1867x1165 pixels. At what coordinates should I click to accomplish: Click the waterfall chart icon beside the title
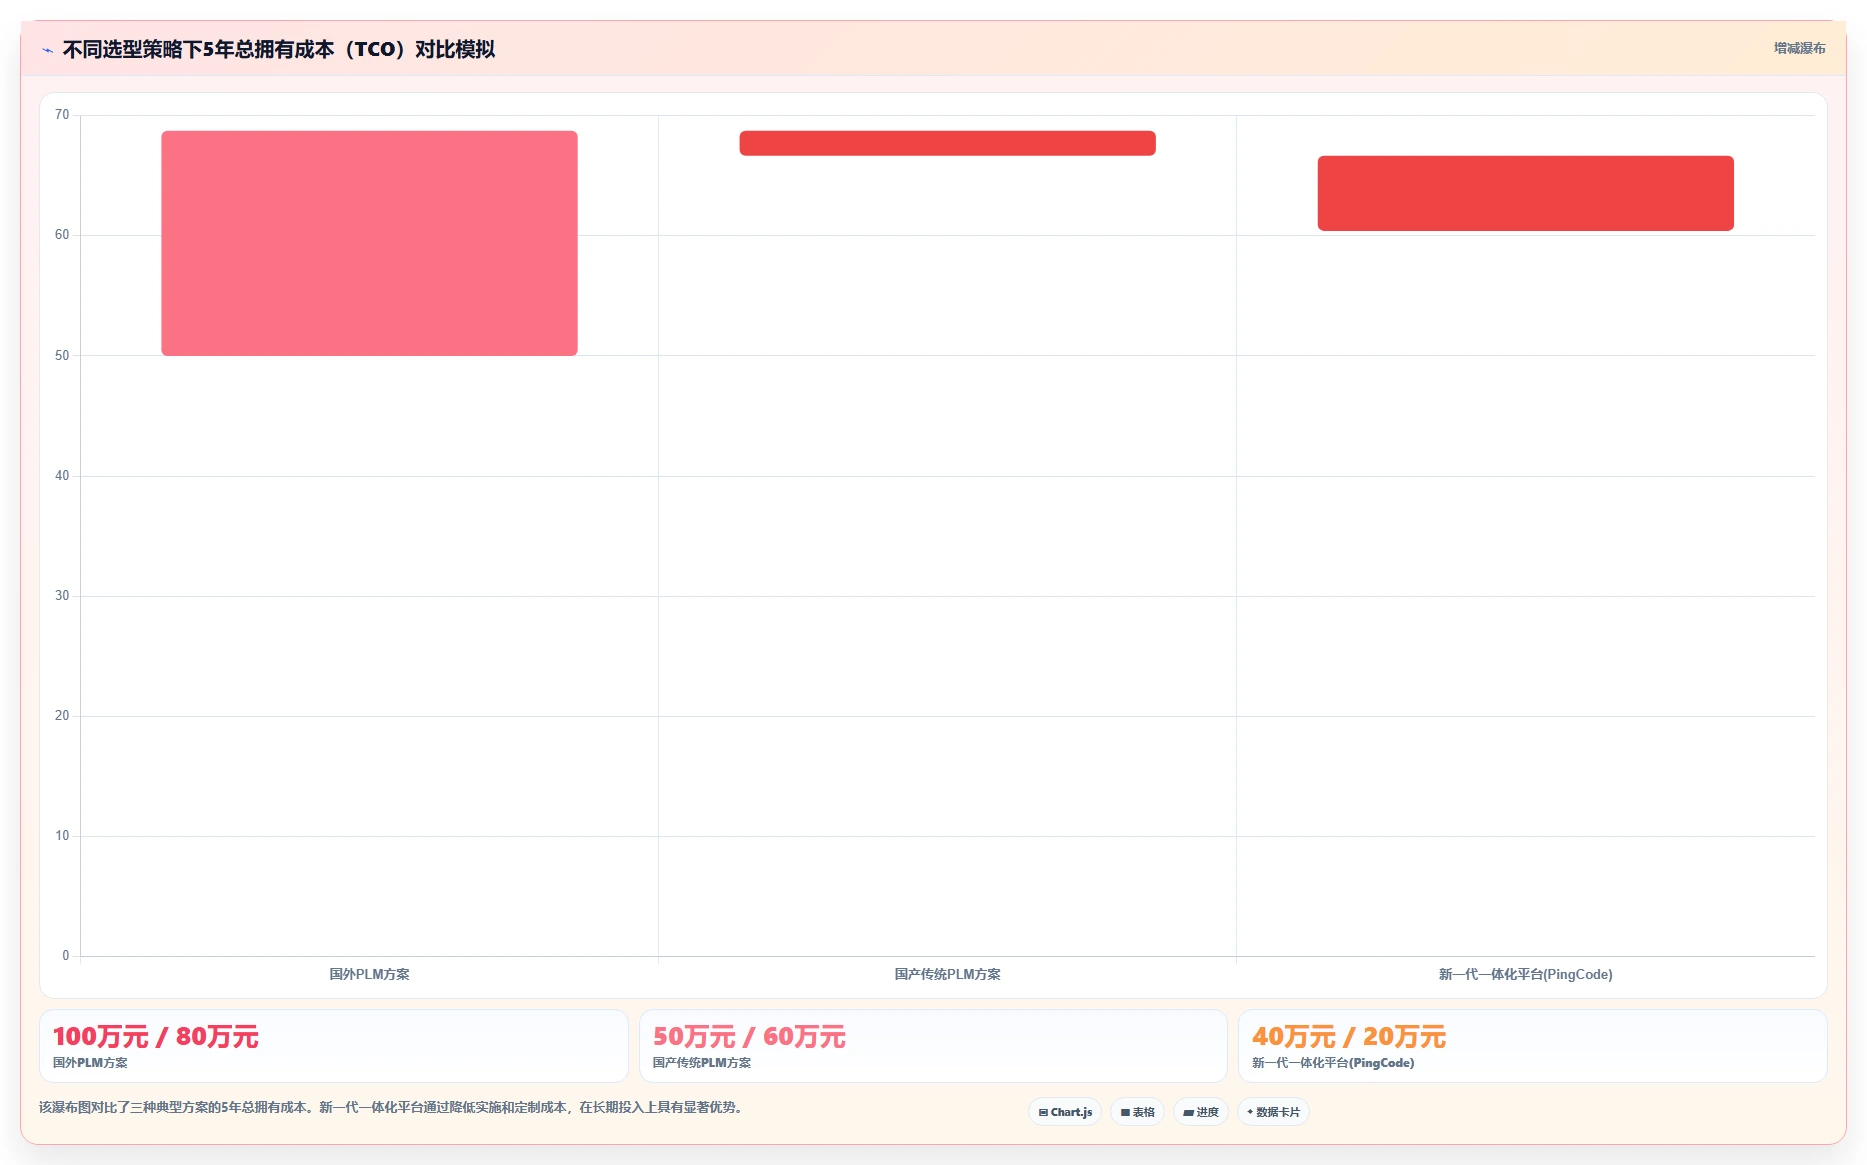(x=47, y=50)
